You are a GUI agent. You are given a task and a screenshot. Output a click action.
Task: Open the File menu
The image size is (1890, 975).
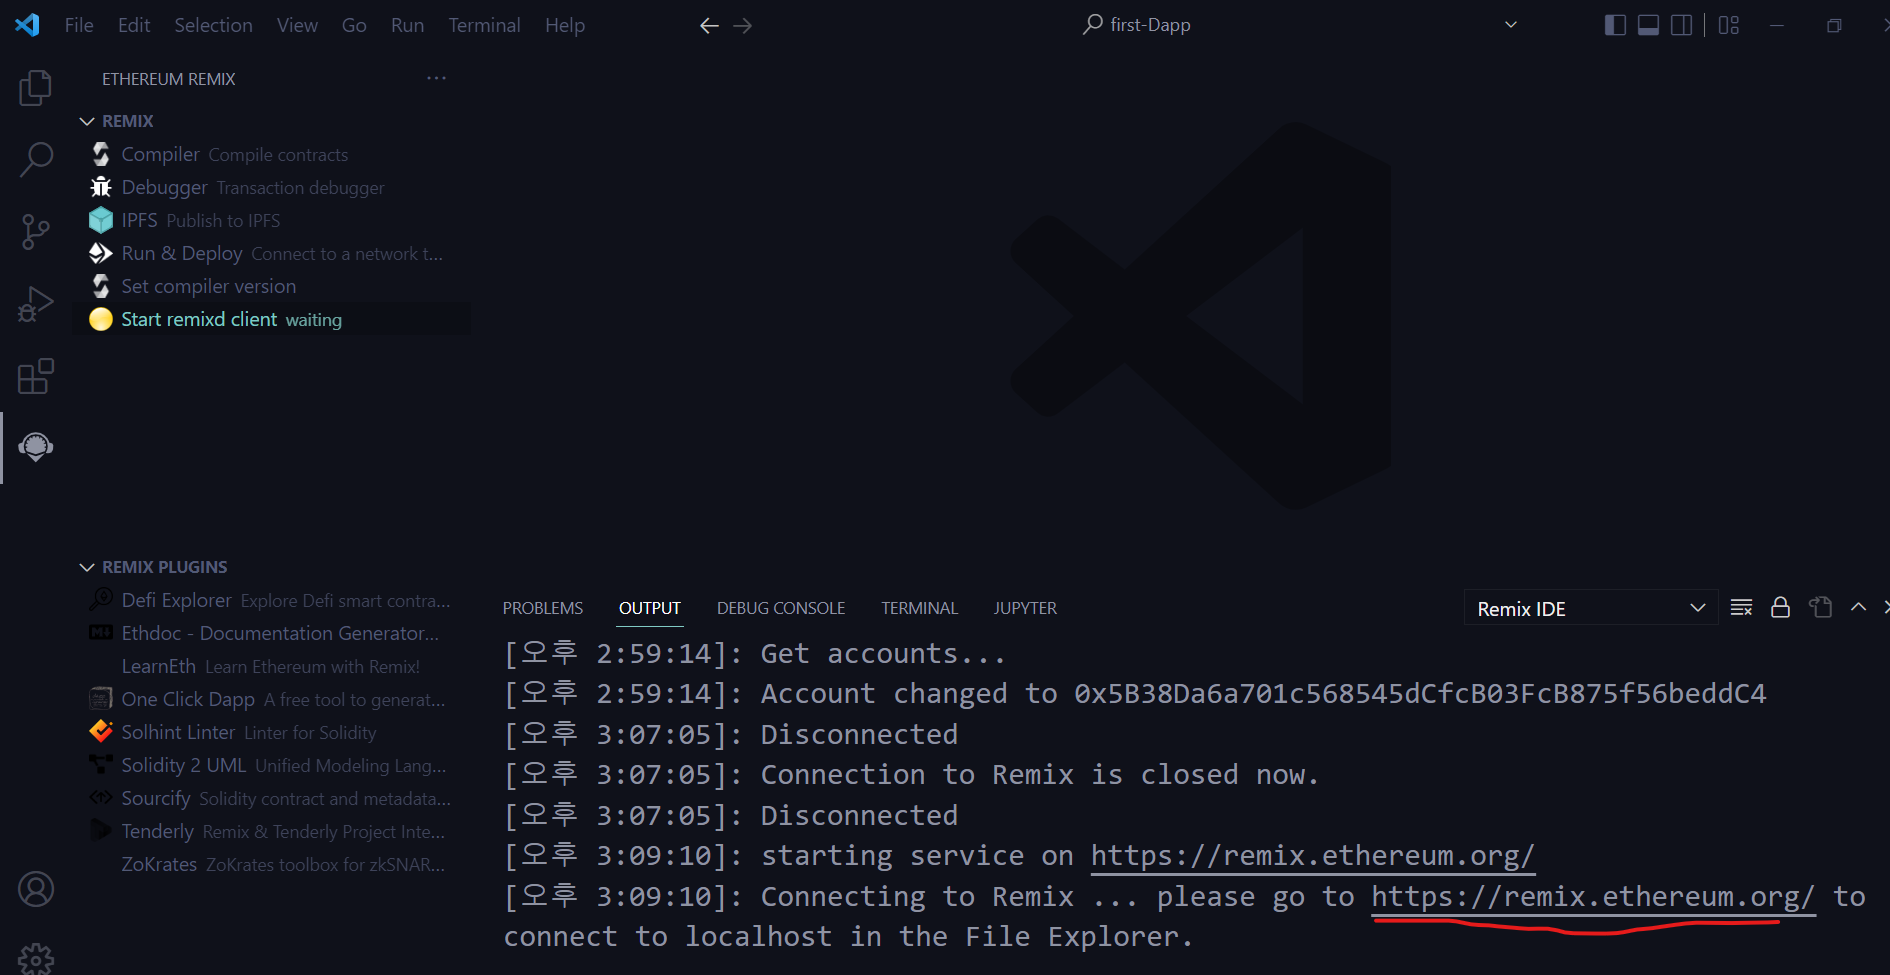pyautogui.click(x=79, y=25)
